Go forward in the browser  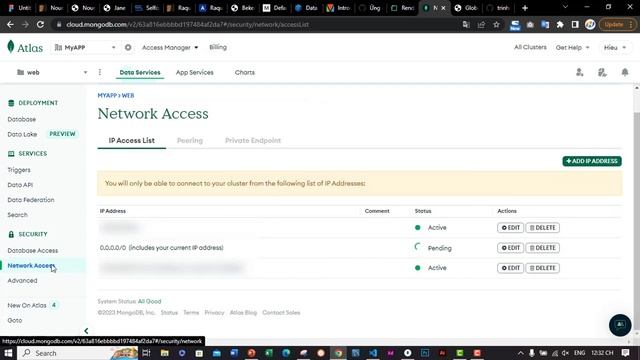pos(25,24)
